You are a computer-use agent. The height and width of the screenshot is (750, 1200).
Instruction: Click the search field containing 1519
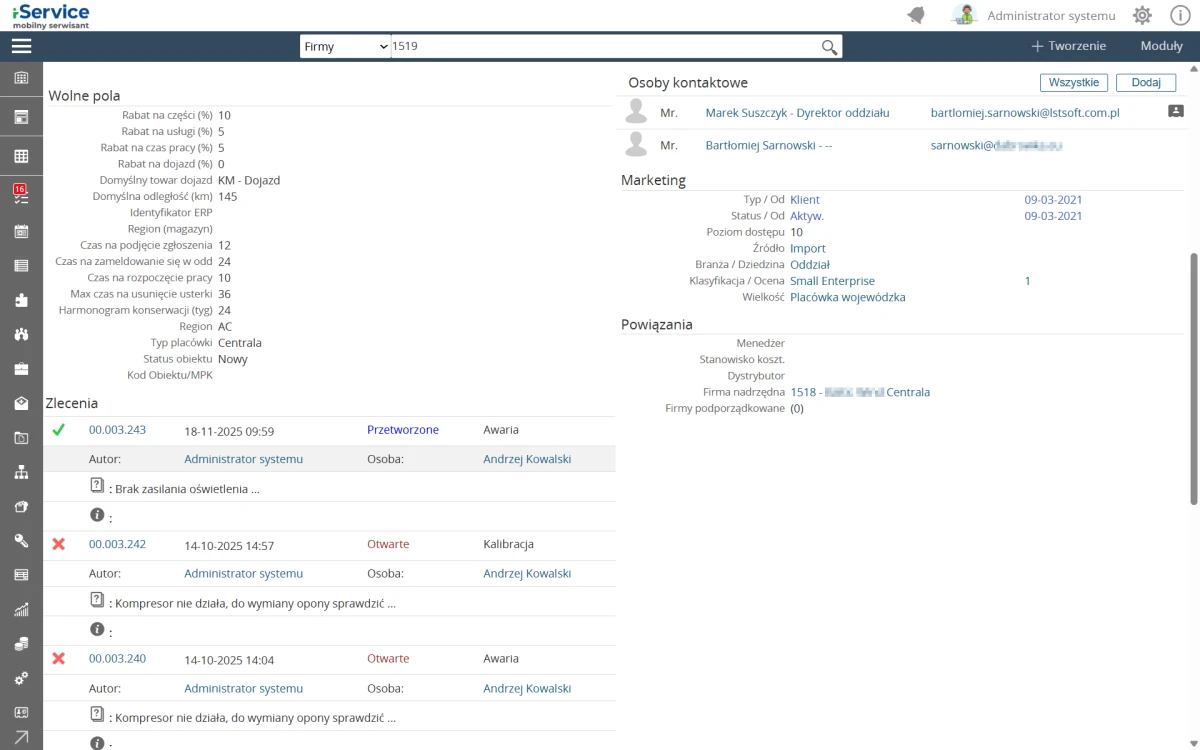click(x=600, y=47)
